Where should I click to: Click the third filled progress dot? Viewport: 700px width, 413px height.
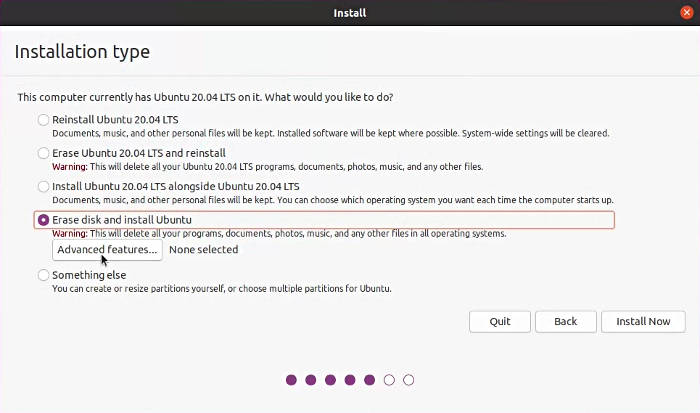click(x=330, y=380)
